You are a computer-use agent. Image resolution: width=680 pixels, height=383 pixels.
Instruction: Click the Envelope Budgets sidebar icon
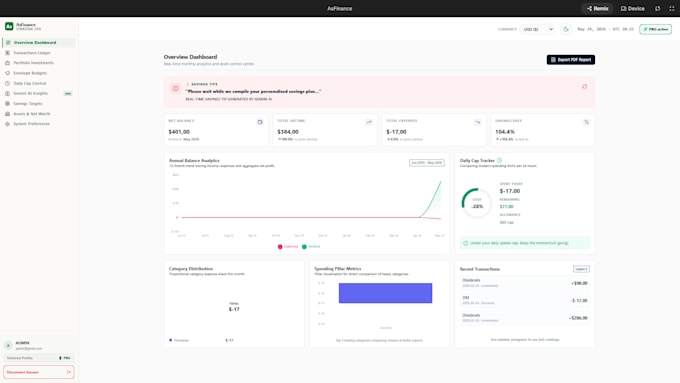tap(7, 73)
